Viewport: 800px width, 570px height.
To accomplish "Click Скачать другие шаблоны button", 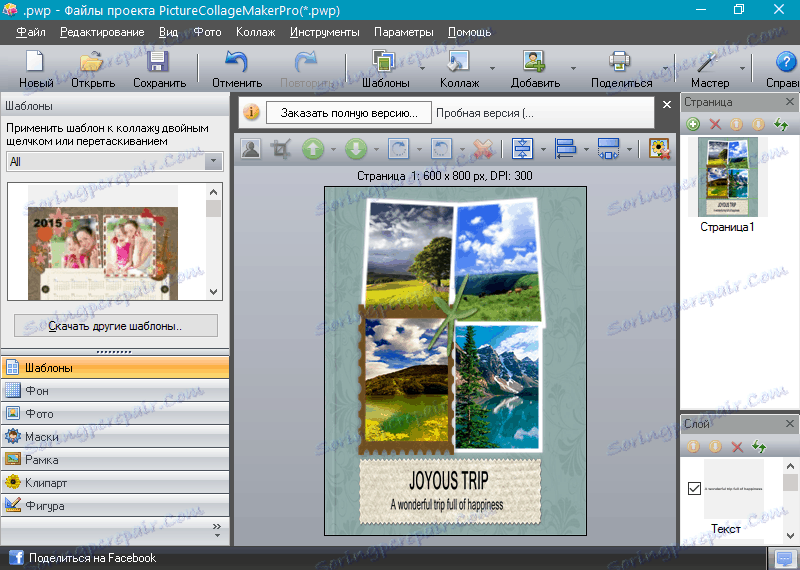I will 116,326.
